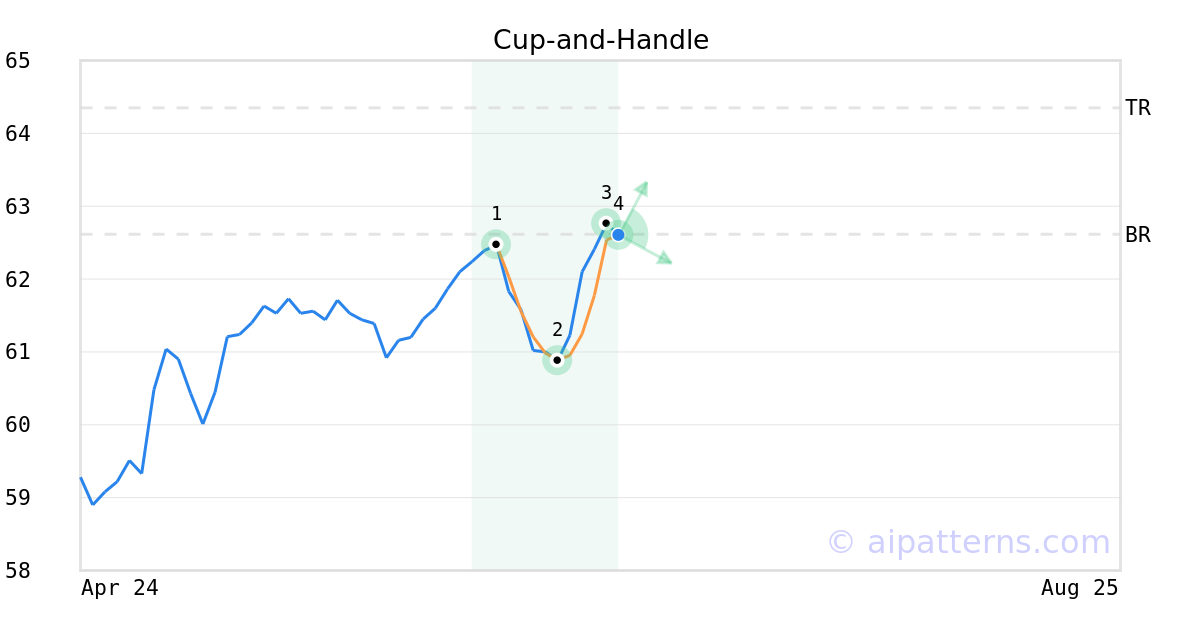
Task: Click the dashed TR resistance line
Action: tap(600, 108)
